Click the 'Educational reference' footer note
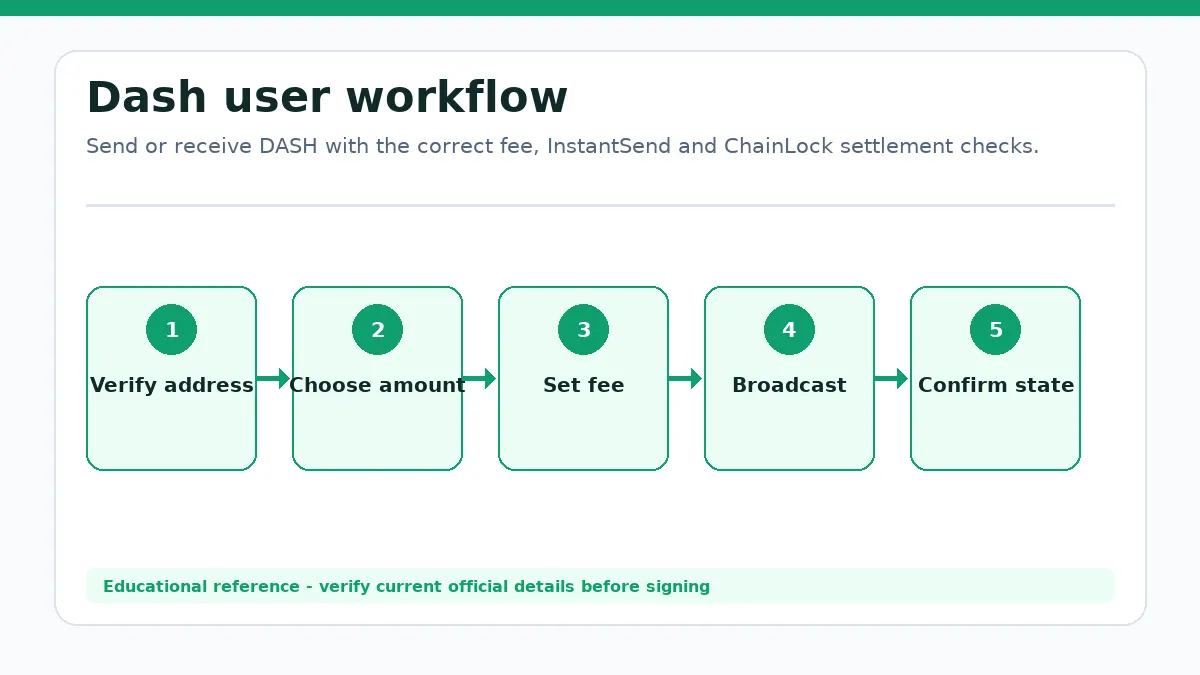The width and height of the screenshot is (1200, 675). point(406,587)
